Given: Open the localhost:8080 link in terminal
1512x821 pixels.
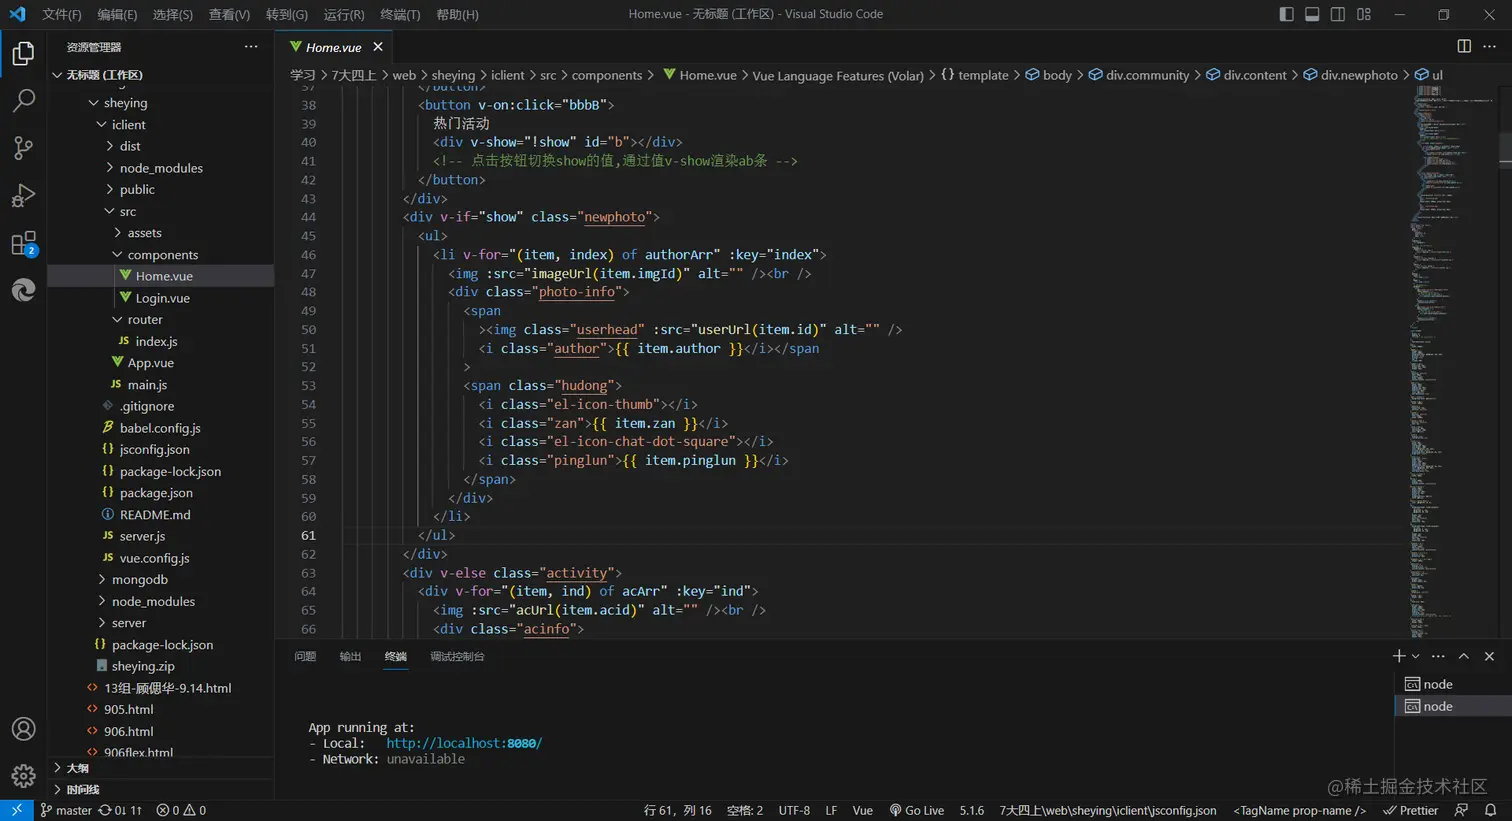Looking at the screenshot, I should [464, 743].
